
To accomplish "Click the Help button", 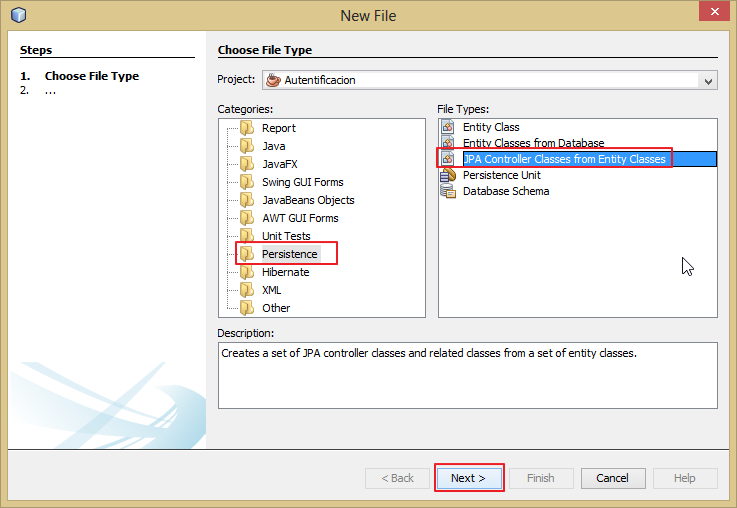I will coord(685,478).
